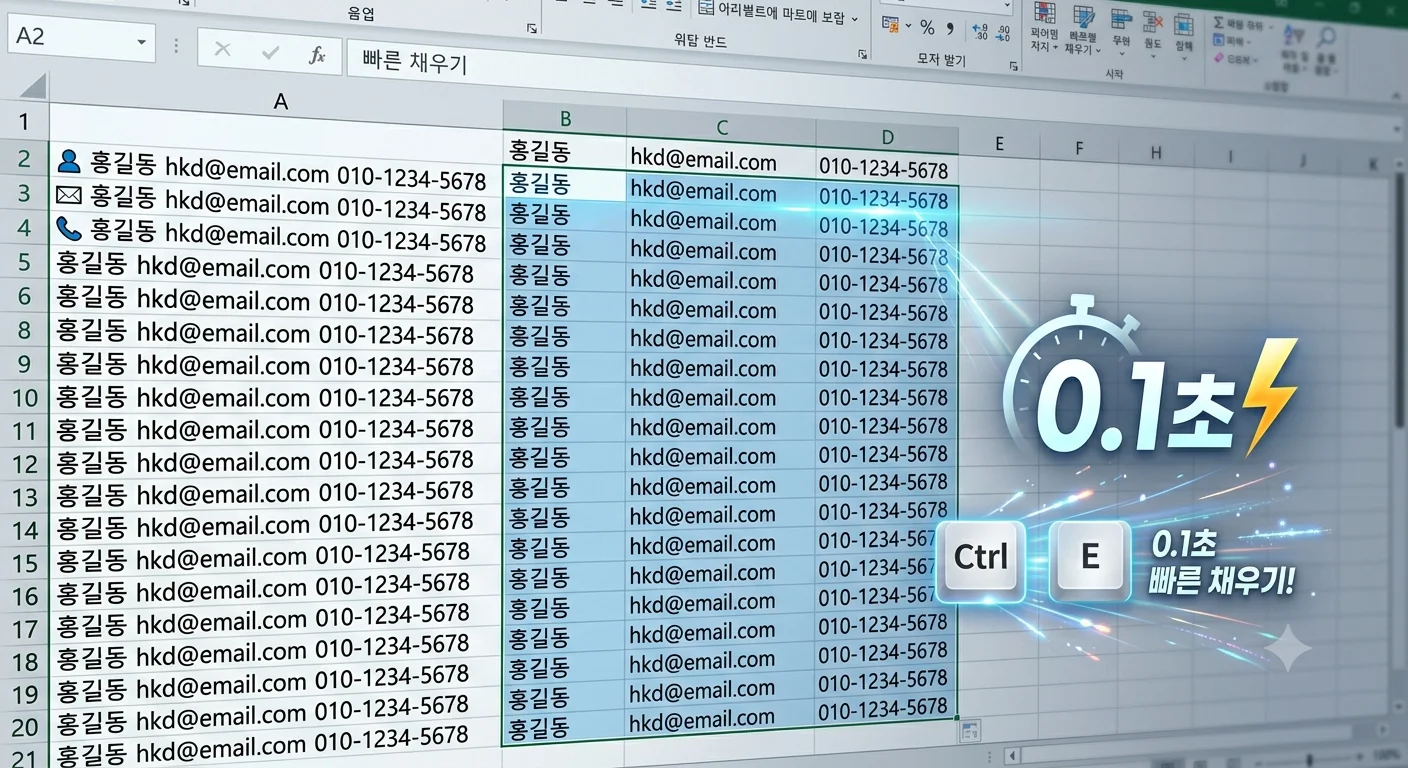This screenshot has width=1408, height=768.
Task: Open the Flash Fill options button below column D
Action: [x=968, y=730]
